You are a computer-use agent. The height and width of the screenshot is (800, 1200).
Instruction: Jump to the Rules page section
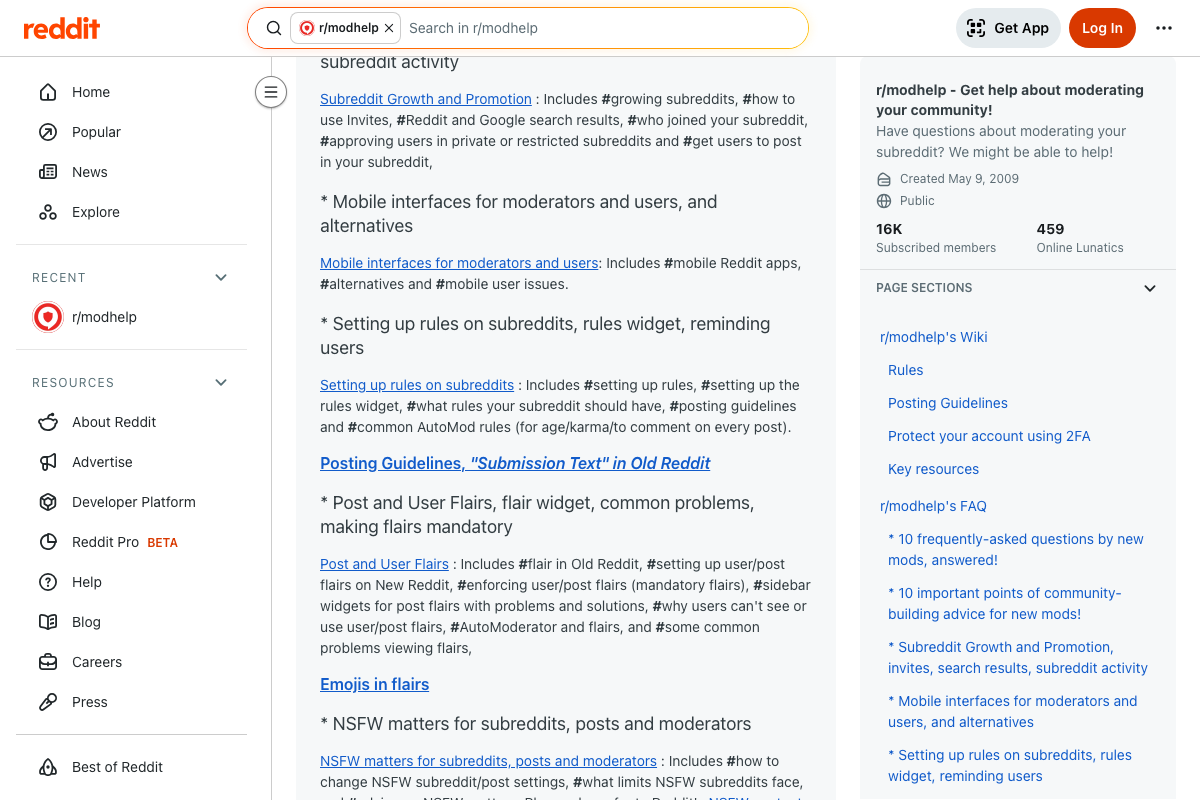pyautogui.click(x=906, y=370)
